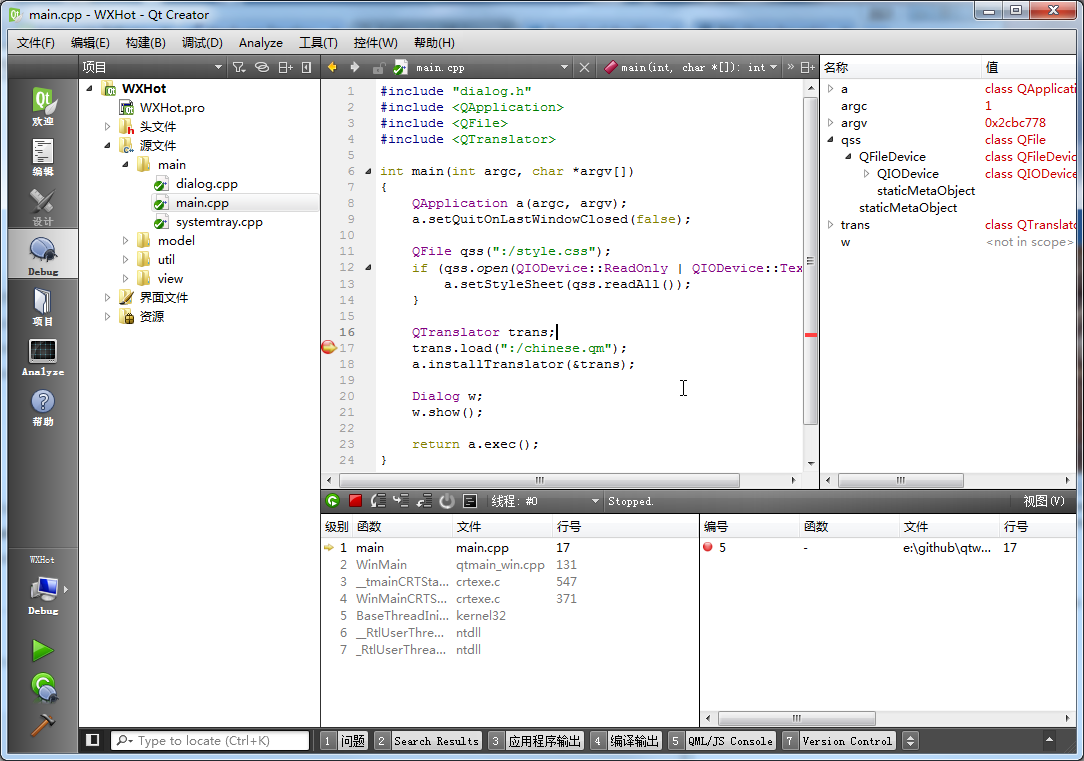This screenshot has width=1084, height=761.
Task: Open the project view dropdown (项目)
Action: pyautogui.click(x=152, y=67)
